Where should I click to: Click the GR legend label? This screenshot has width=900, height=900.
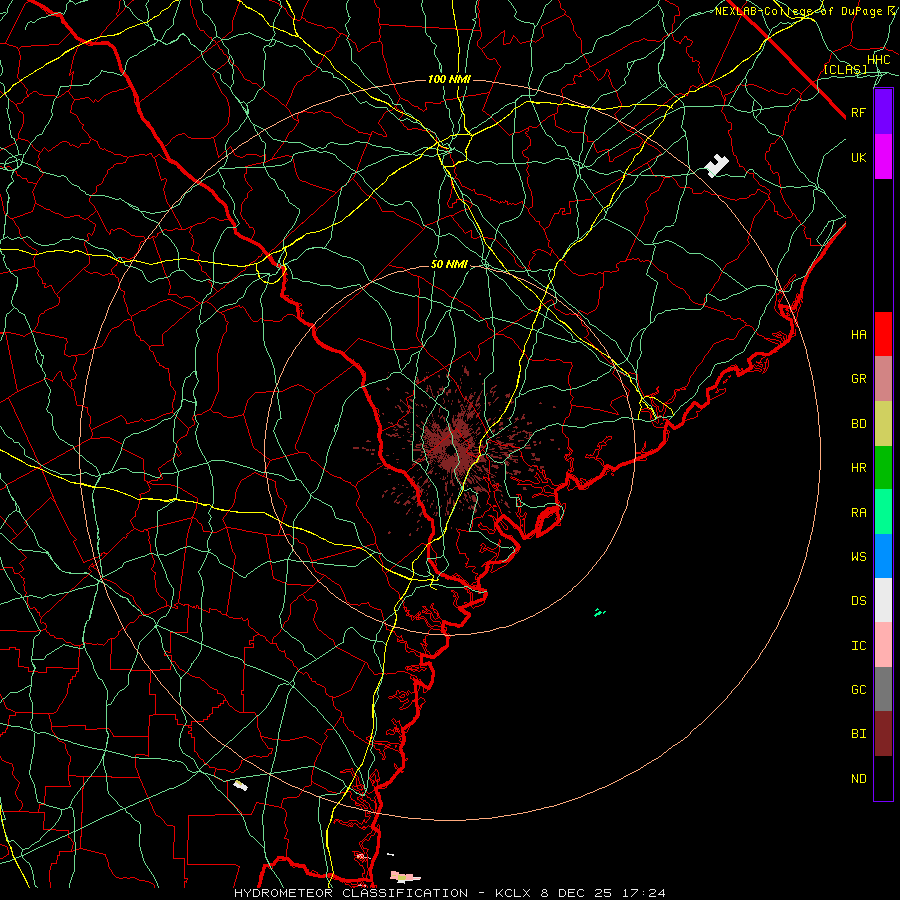858,379
